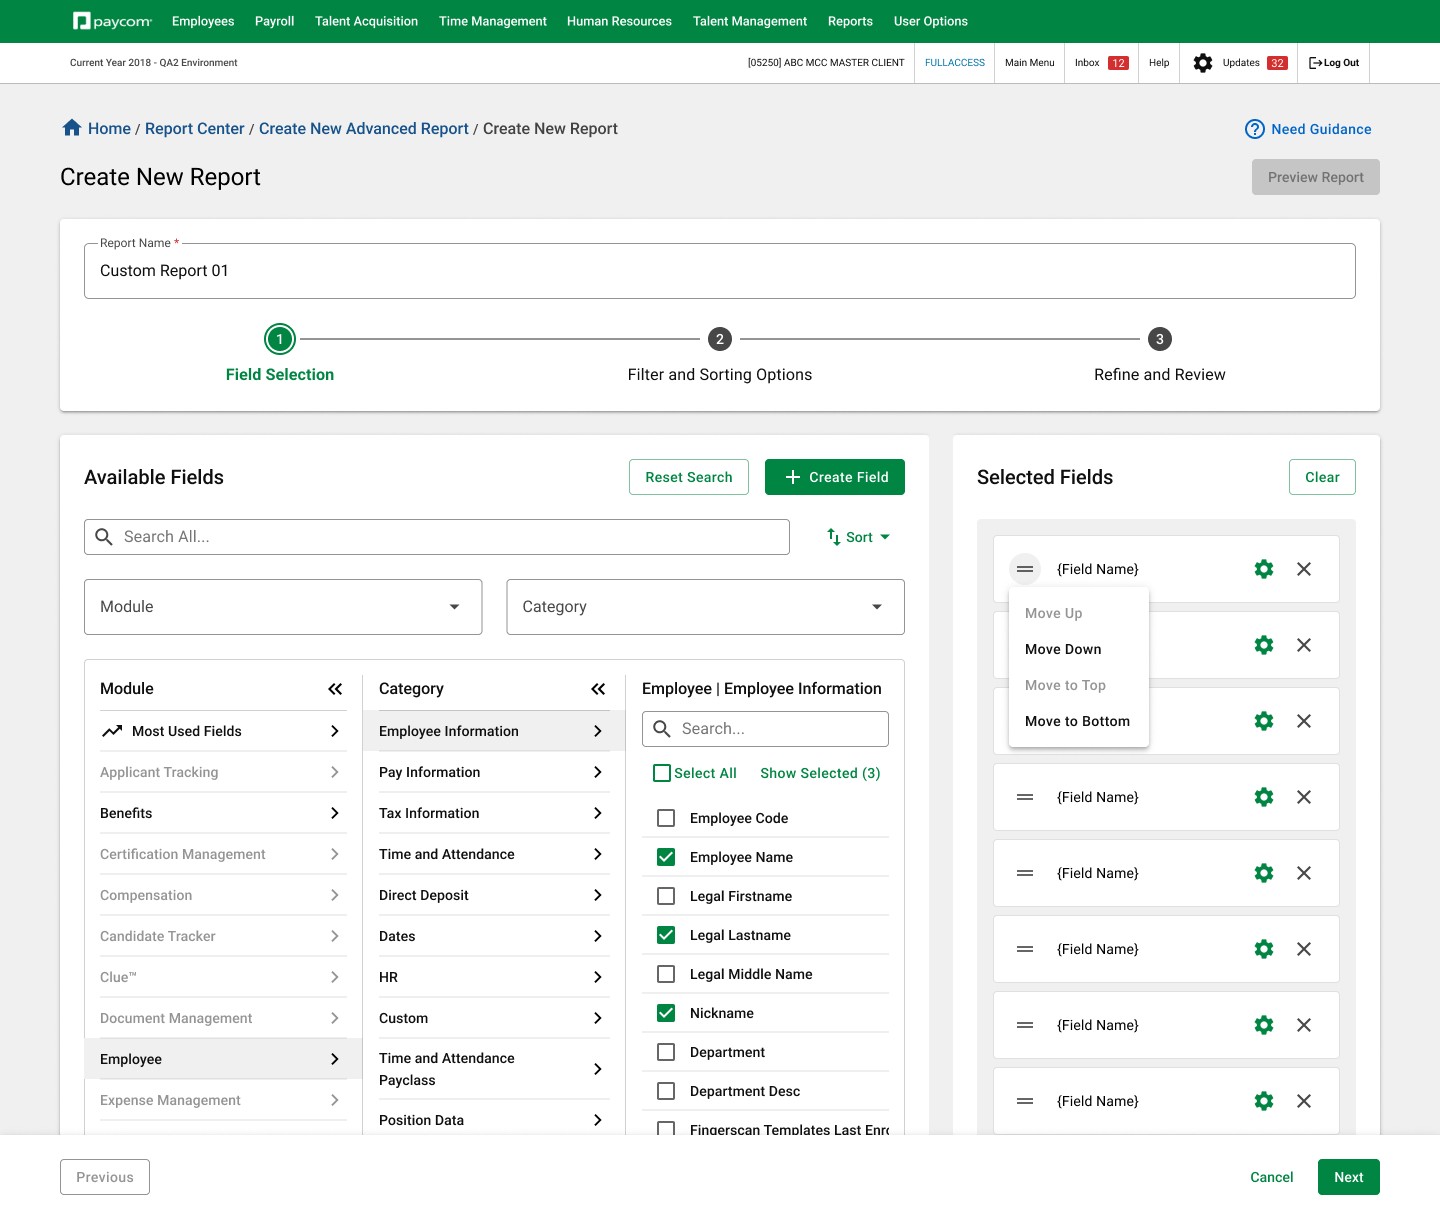
Task: Click the Home icon in breadcrumb
Action: coord(72,128)
